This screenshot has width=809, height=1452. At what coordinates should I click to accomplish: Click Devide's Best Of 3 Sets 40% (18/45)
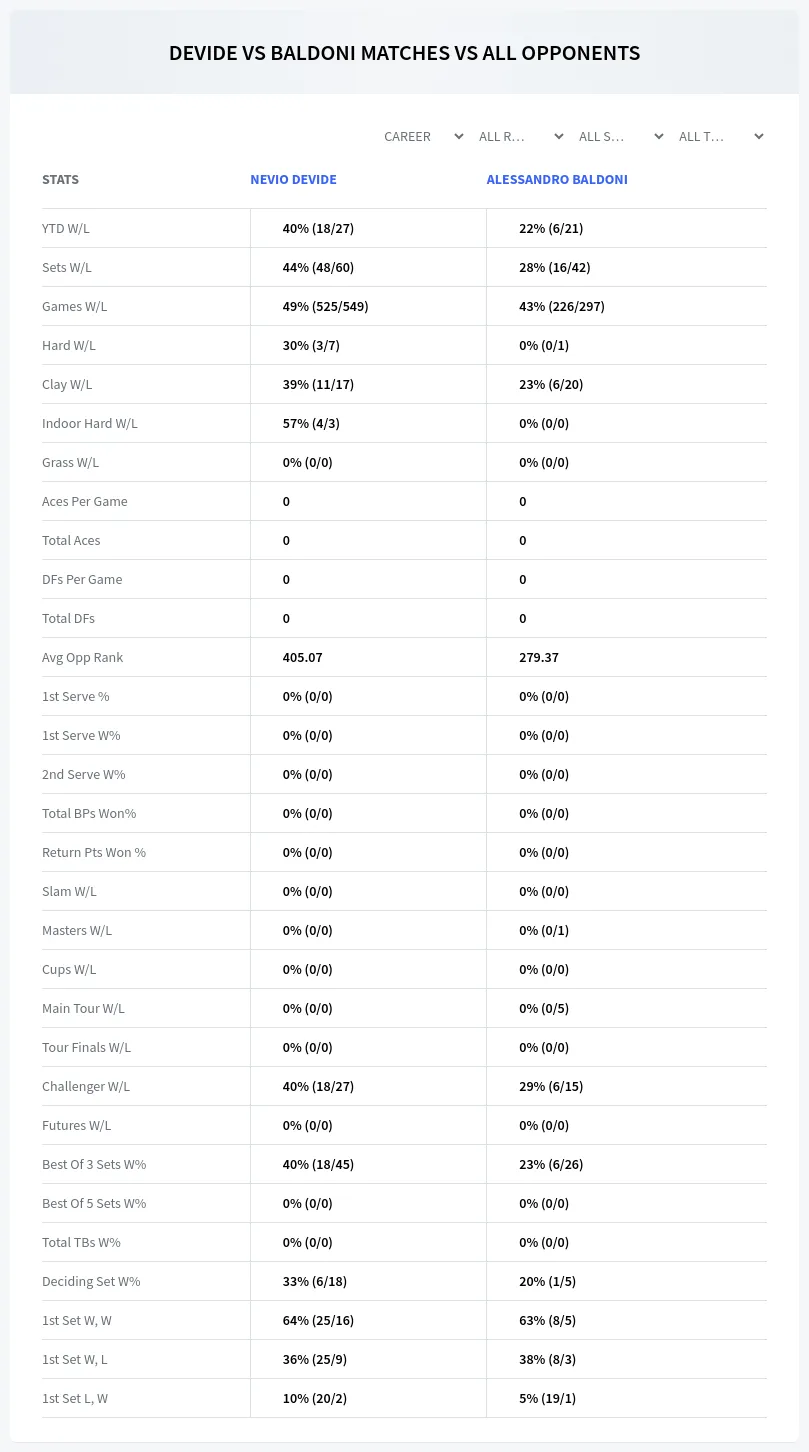pos(318,1164)
